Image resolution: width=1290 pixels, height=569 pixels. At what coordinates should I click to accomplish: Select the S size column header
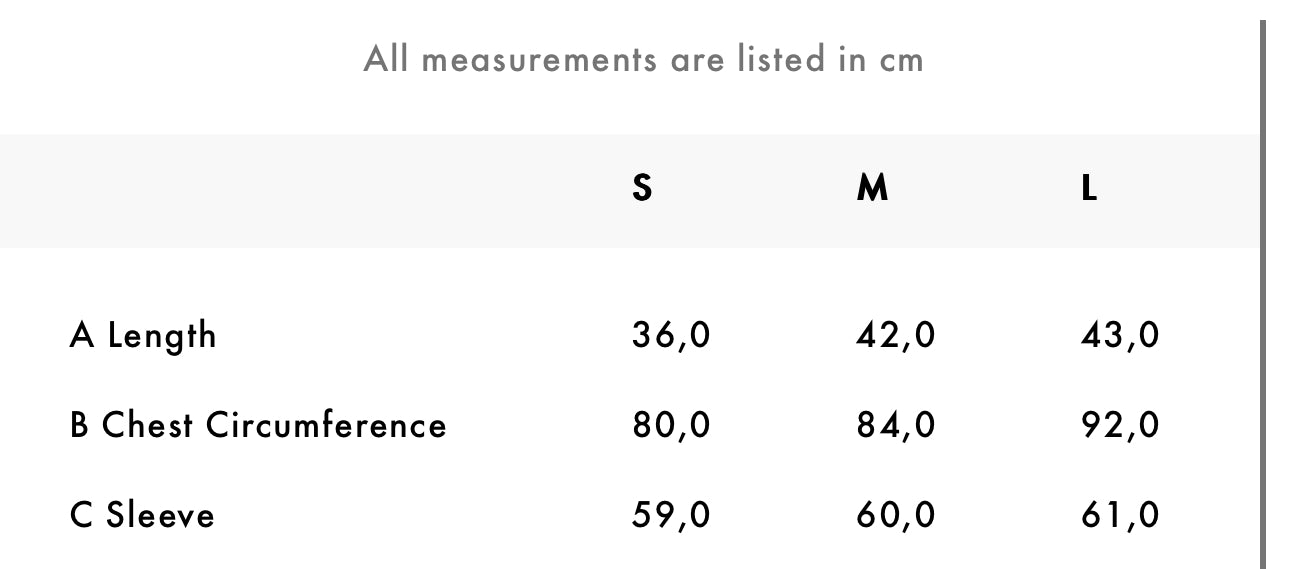(x=642, y=188)
